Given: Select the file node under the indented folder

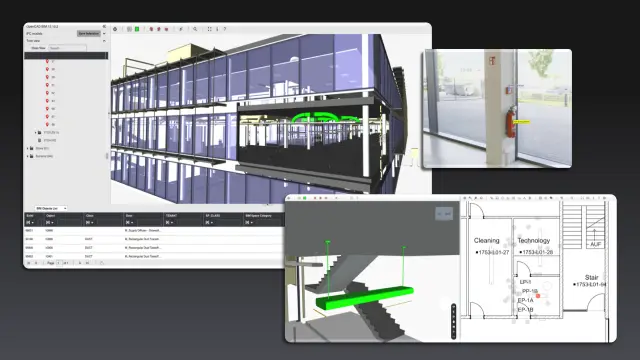Looking at the screenshot, I should coord(47,140).
